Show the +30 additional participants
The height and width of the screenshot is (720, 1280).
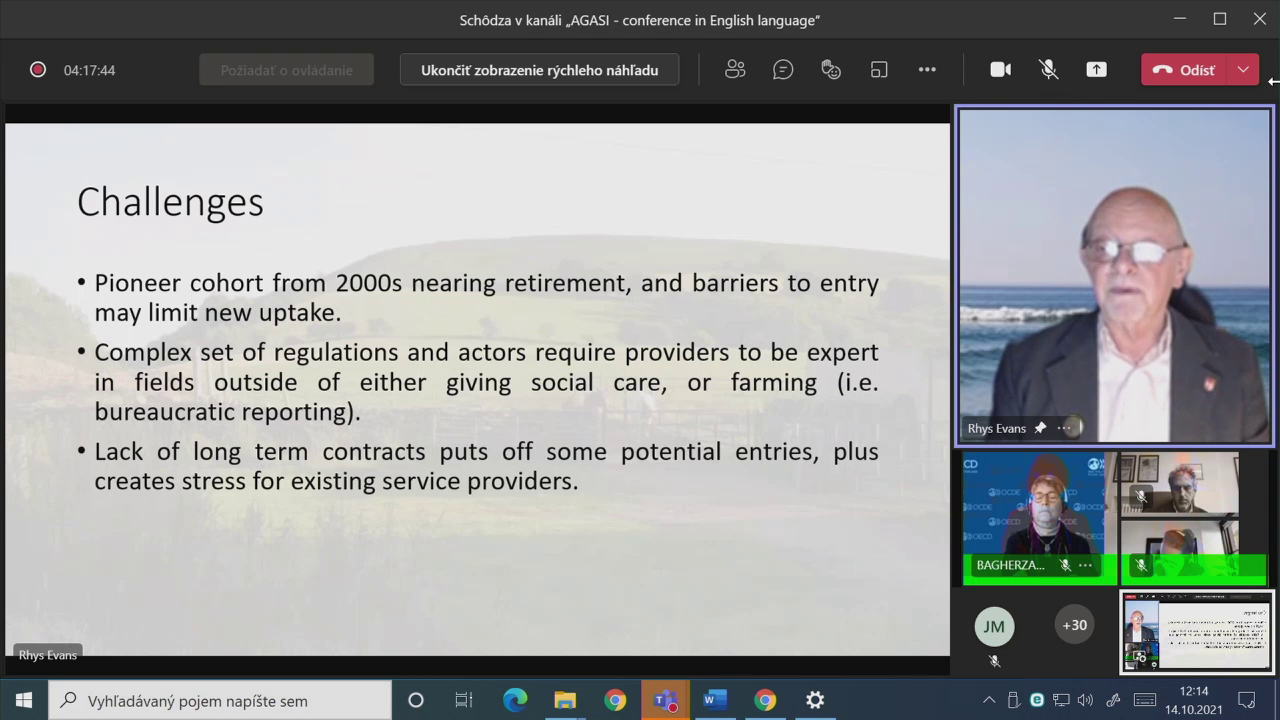(x=1074, y=625)
